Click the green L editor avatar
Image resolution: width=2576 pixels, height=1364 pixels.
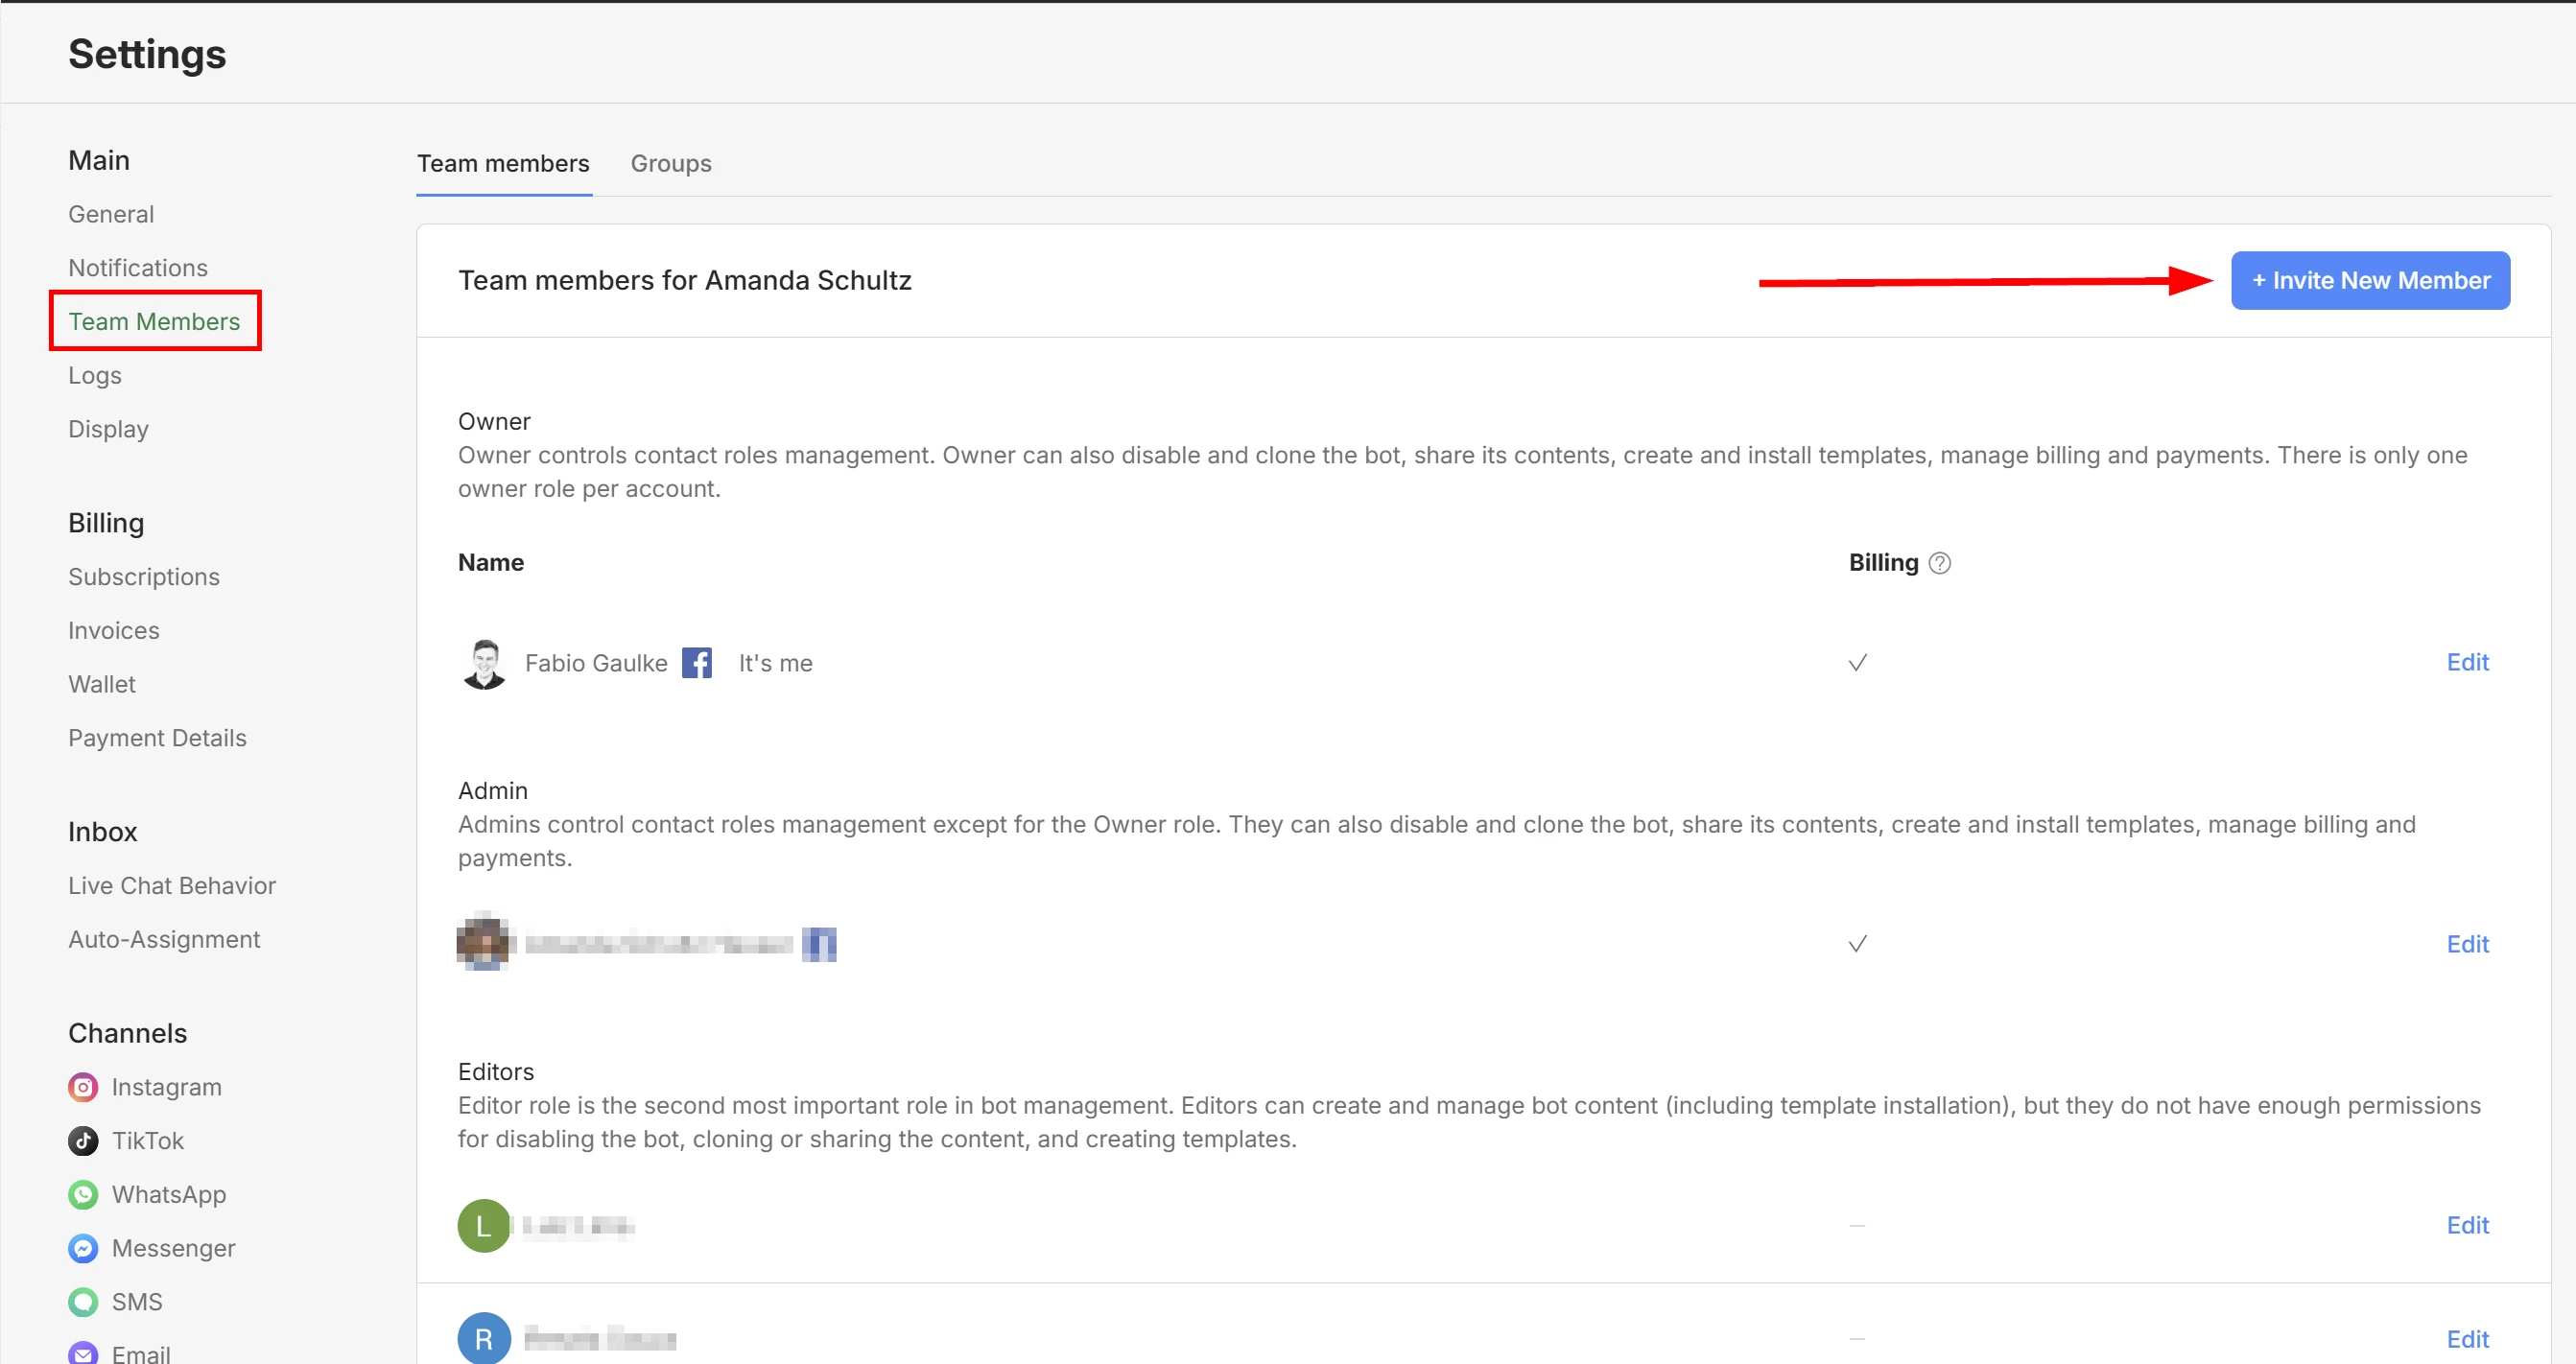coord(484,1225)
